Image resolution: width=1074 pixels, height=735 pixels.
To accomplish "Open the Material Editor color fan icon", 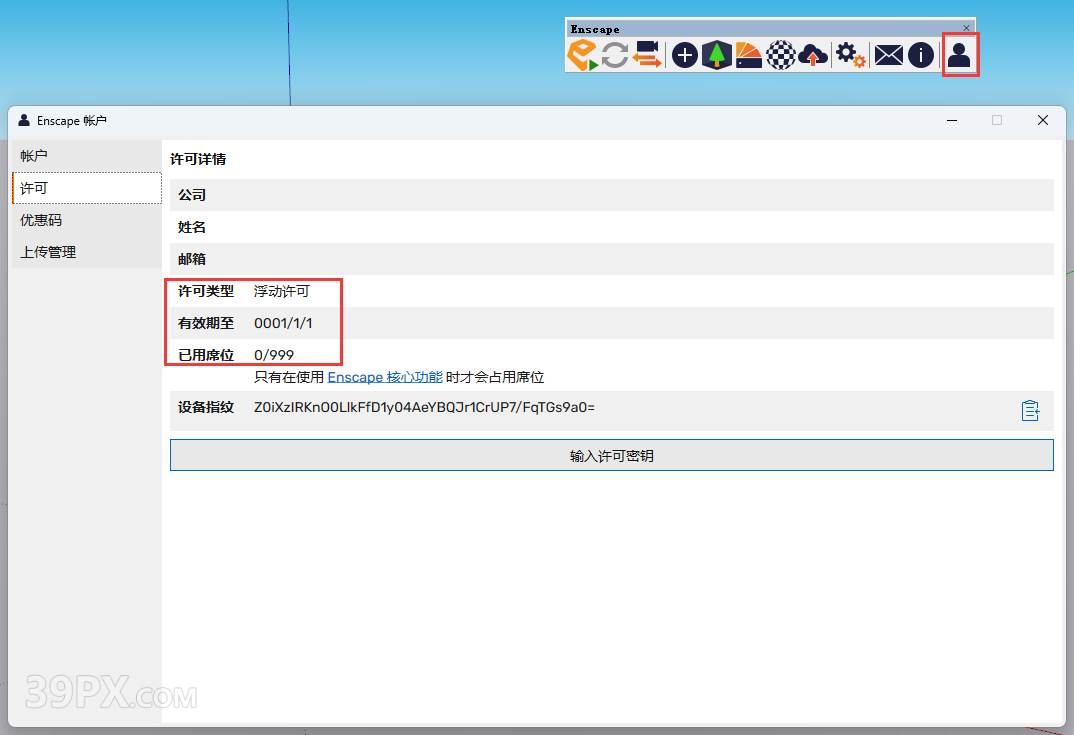I will pyautogui.click(x=749, y=55).
